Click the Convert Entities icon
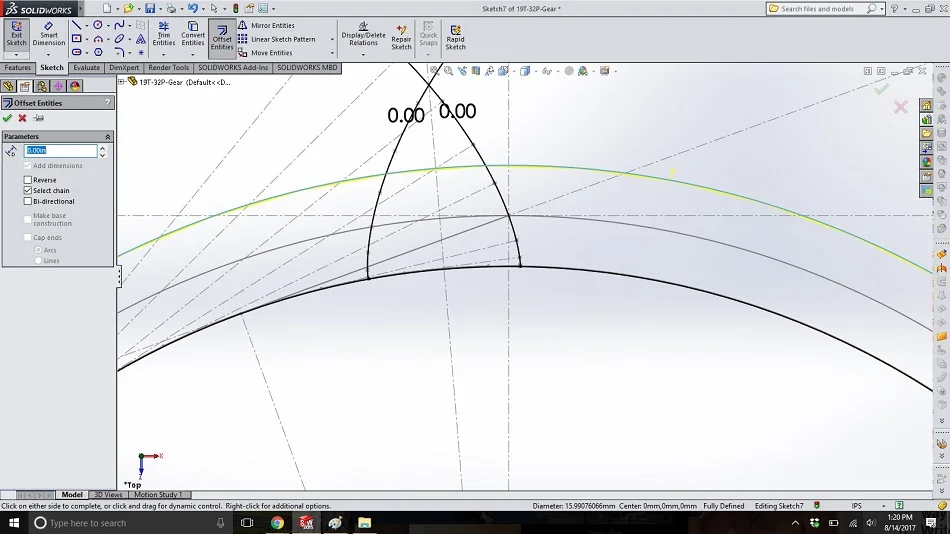Image resolution: width=950 pixels, height=534 pixels. tap(193, 34)
